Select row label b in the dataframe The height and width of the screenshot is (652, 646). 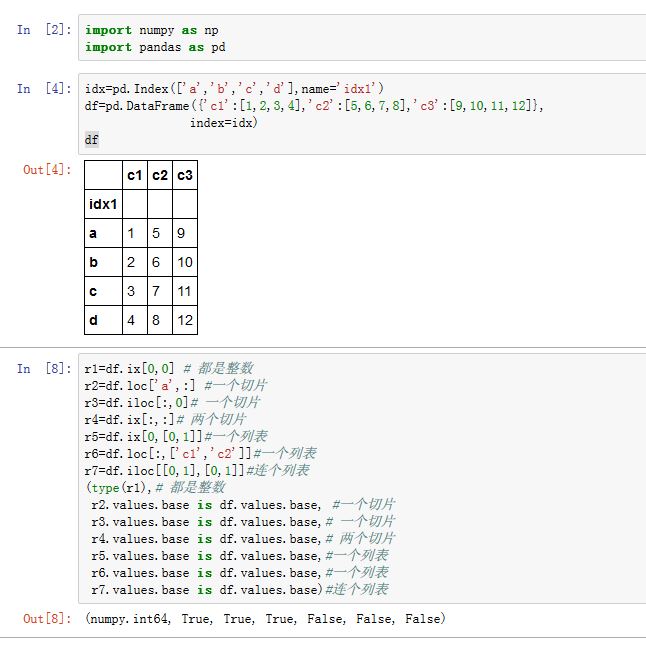pos(94,262)
